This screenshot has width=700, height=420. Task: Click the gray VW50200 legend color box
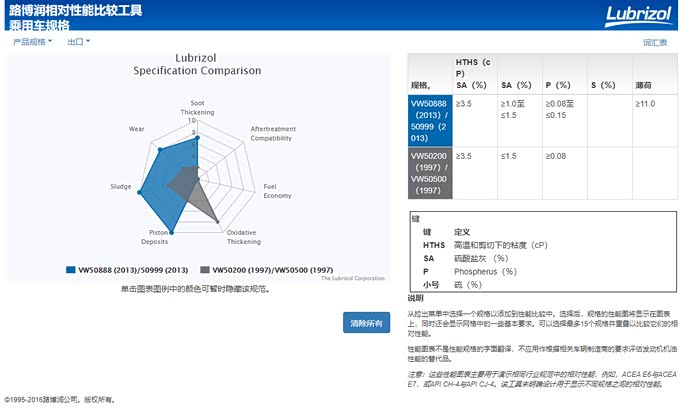[205, 270]
